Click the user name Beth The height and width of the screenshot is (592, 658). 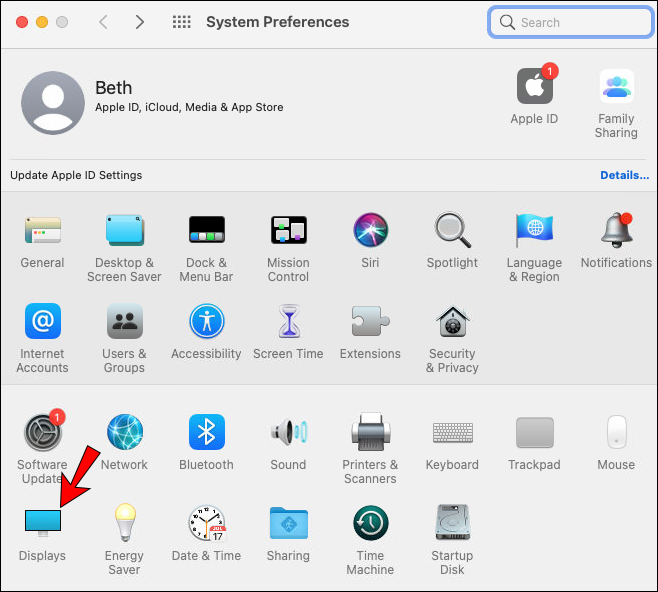tap(113, 88)
